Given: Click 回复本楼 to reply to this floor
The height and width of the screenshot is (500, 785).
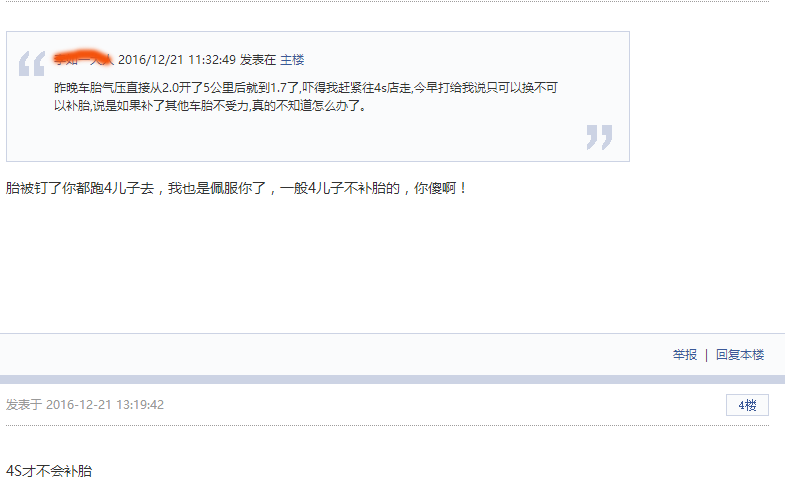Looking at the screenshot, I should 740,355.
